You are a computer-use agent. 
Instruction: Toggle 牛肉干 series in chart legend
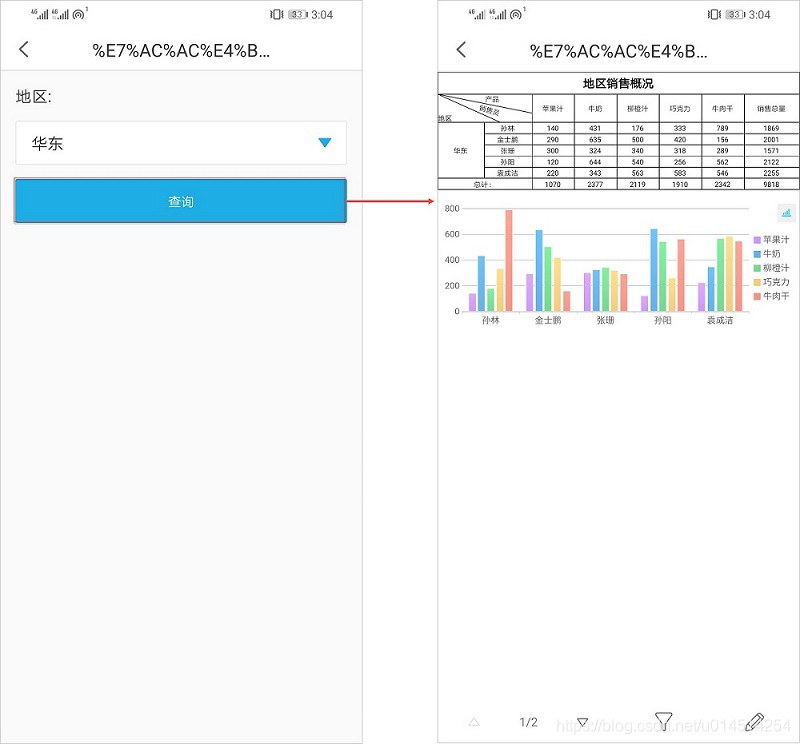click(771, 296)
